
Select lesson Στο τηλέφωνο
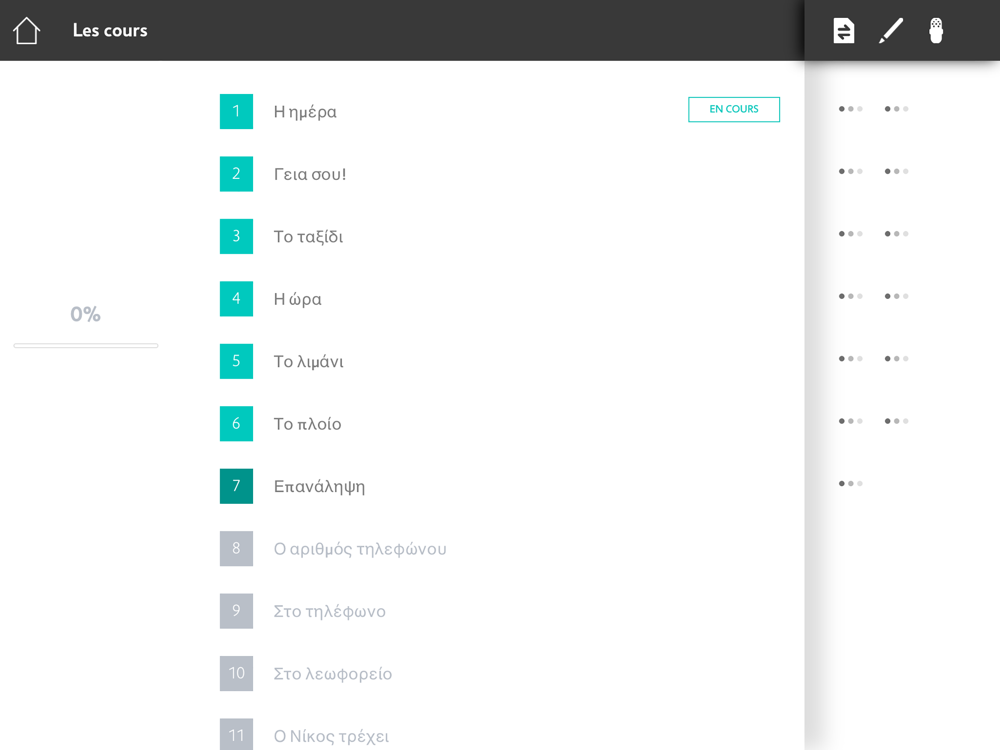coord(329,612)
